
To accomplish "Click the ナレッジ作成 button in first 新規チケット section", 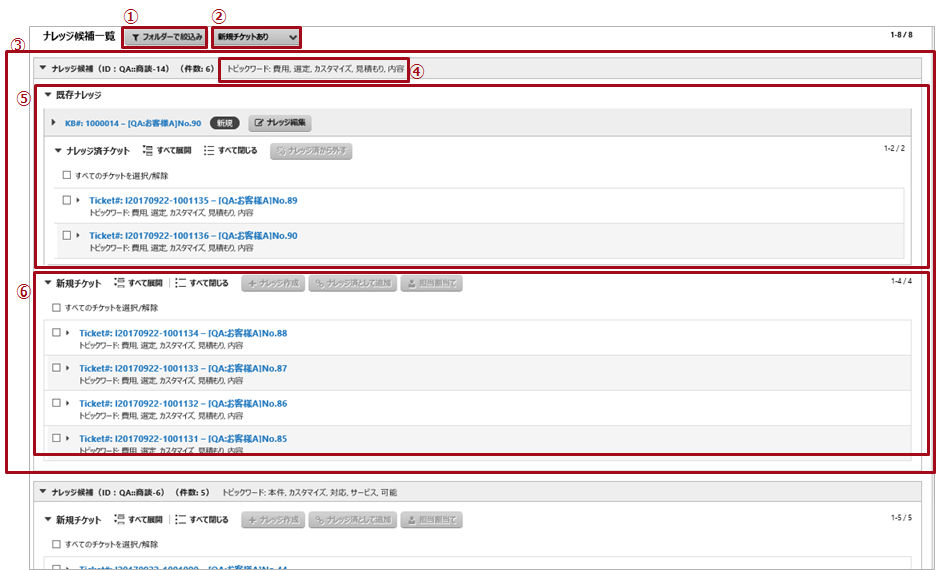I will point(273,284).
